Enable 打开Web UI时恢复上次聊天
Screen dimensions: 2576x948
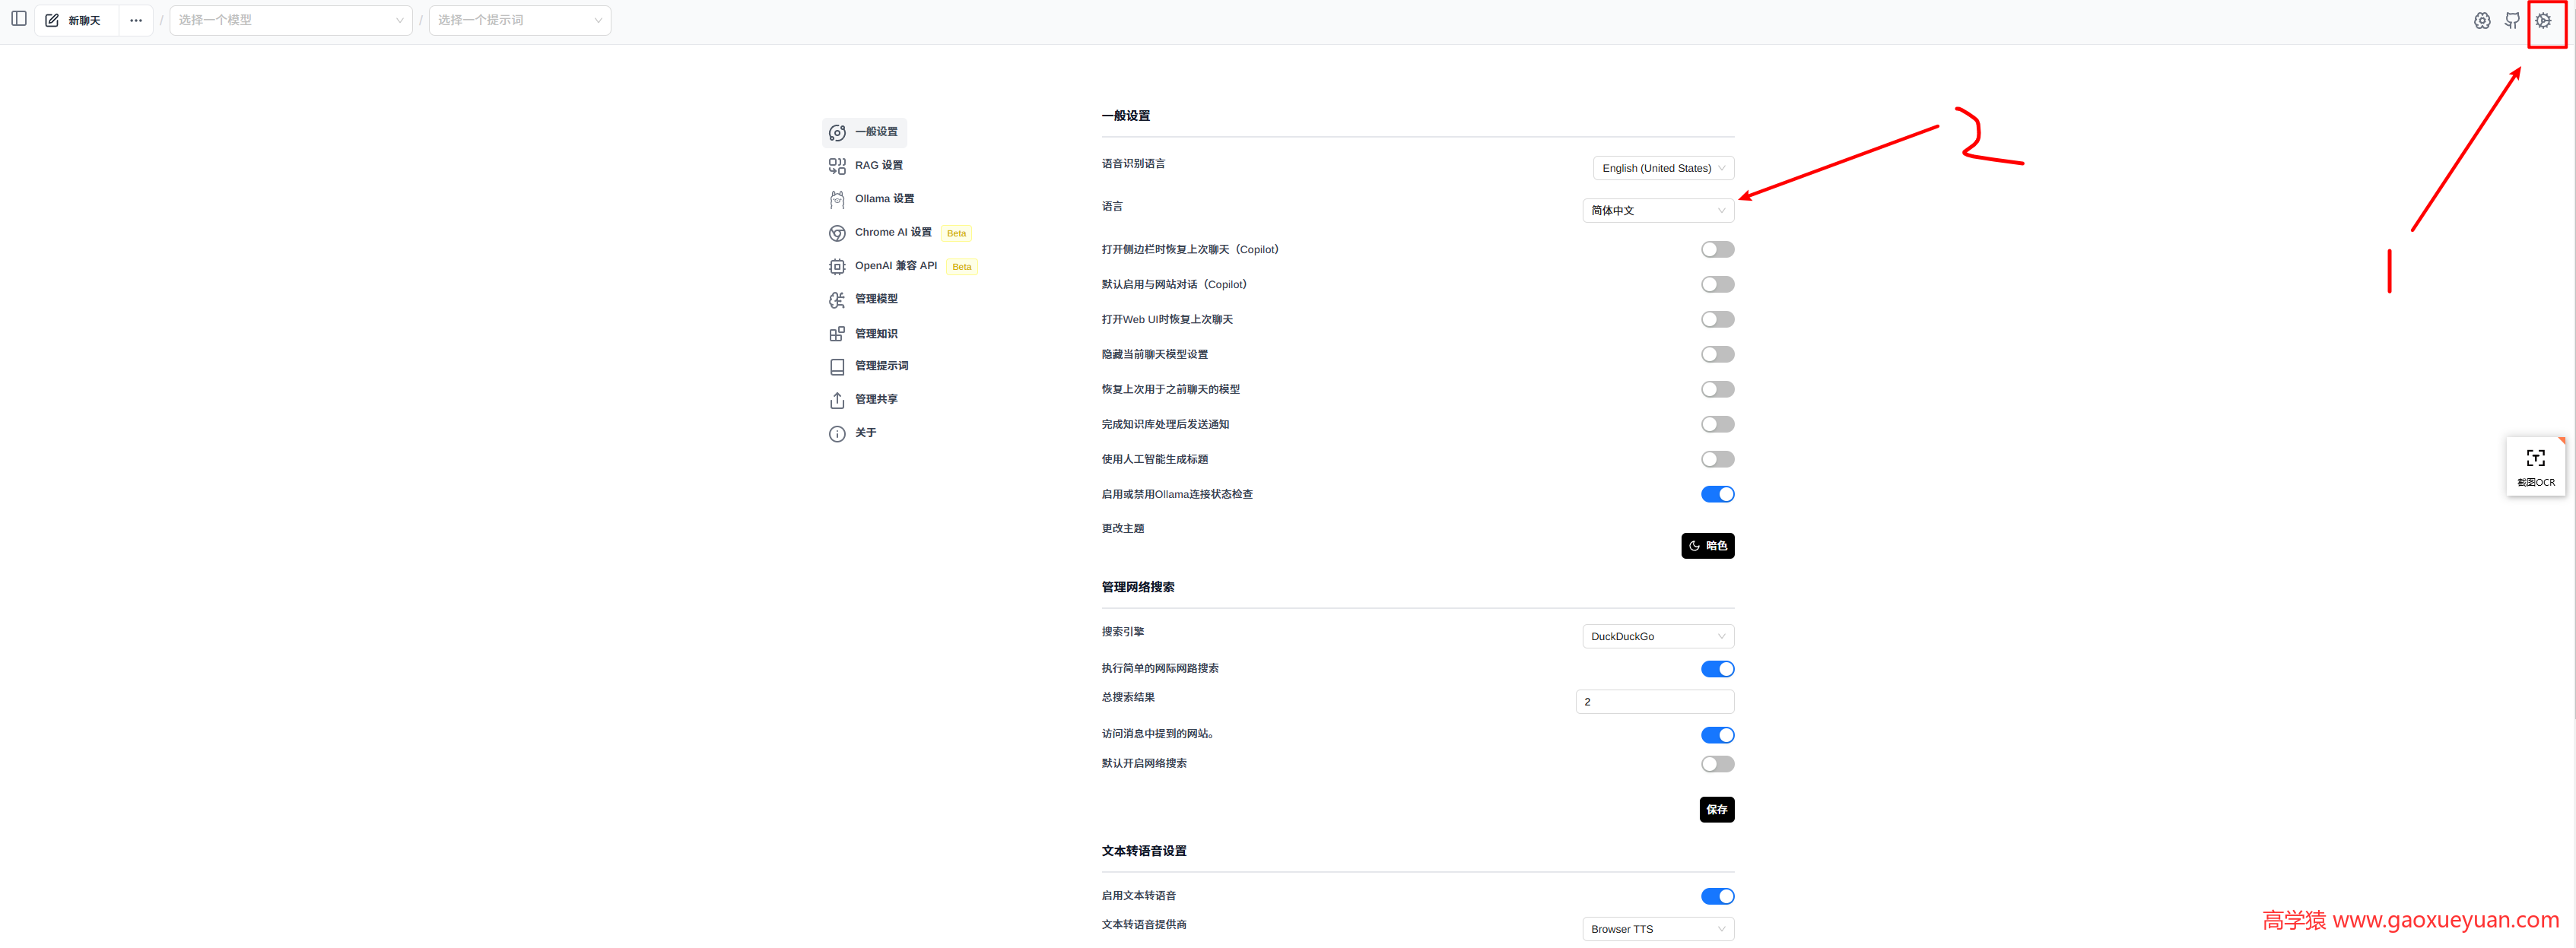(1717, 319)
